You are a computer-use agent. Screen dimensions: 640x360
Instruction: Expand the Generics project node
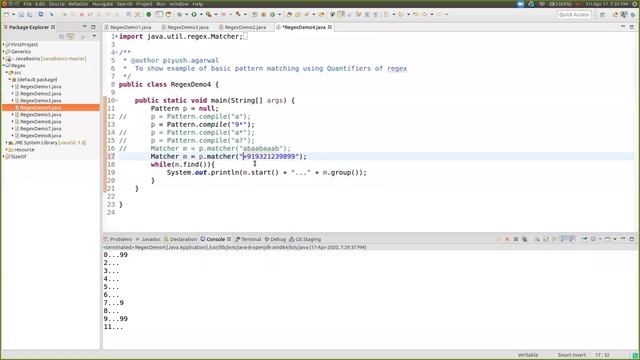(x=4, y=52)
